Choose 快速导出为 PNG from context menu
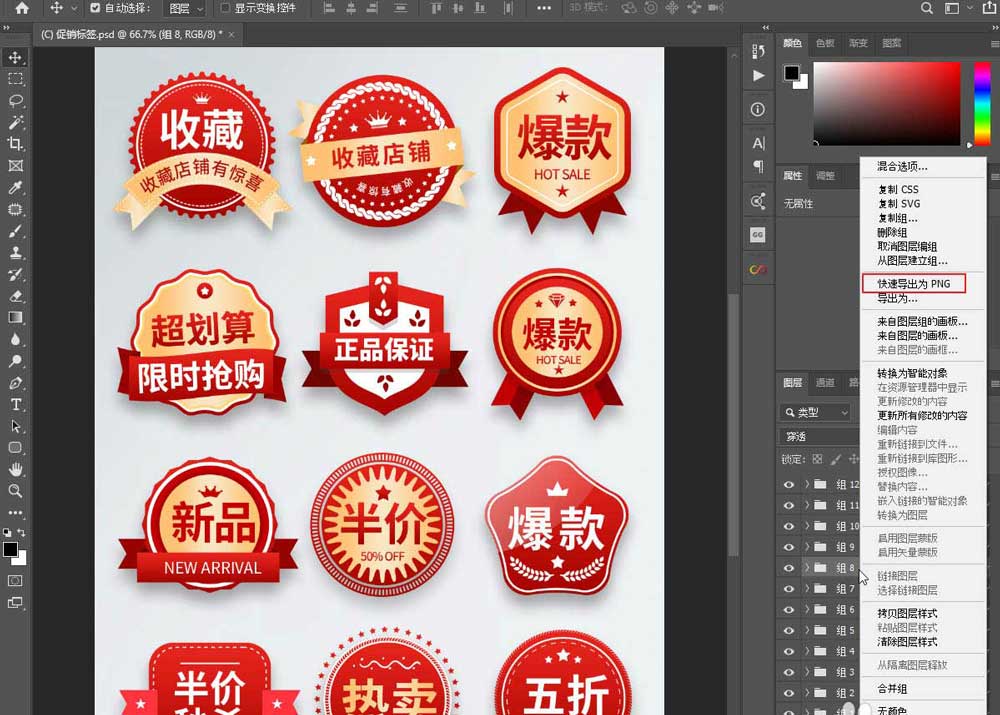 pos(914,284)
